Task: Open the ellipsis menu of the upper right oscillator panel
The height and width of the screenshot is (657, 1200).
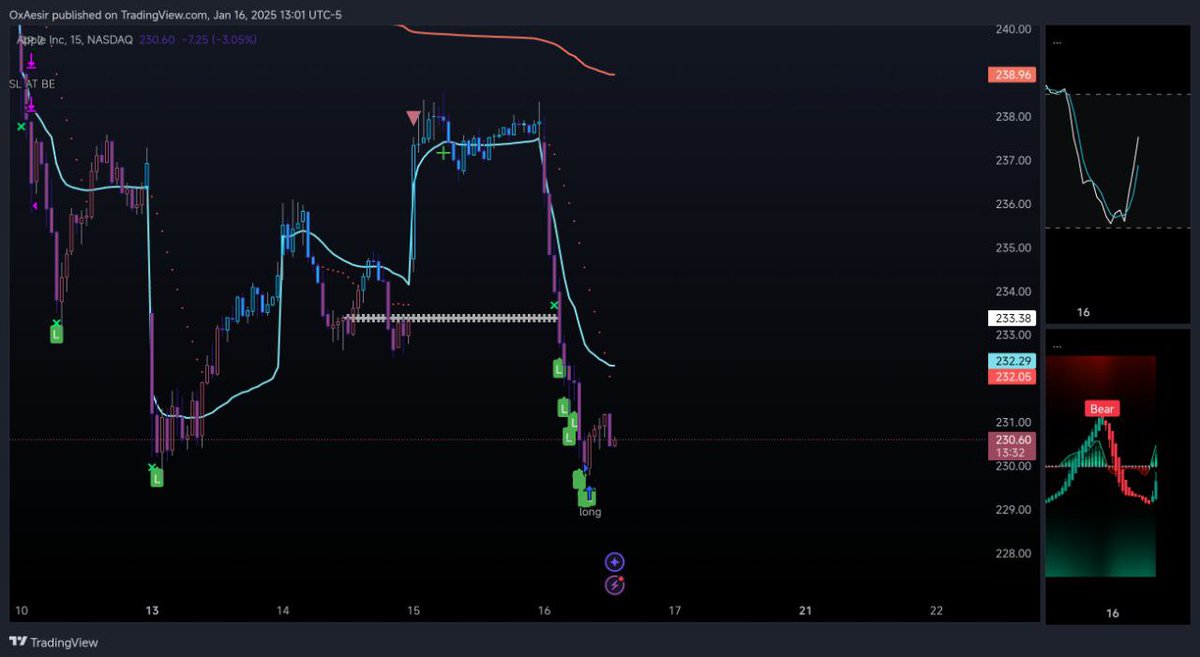Action: [x=1056, y=41]
